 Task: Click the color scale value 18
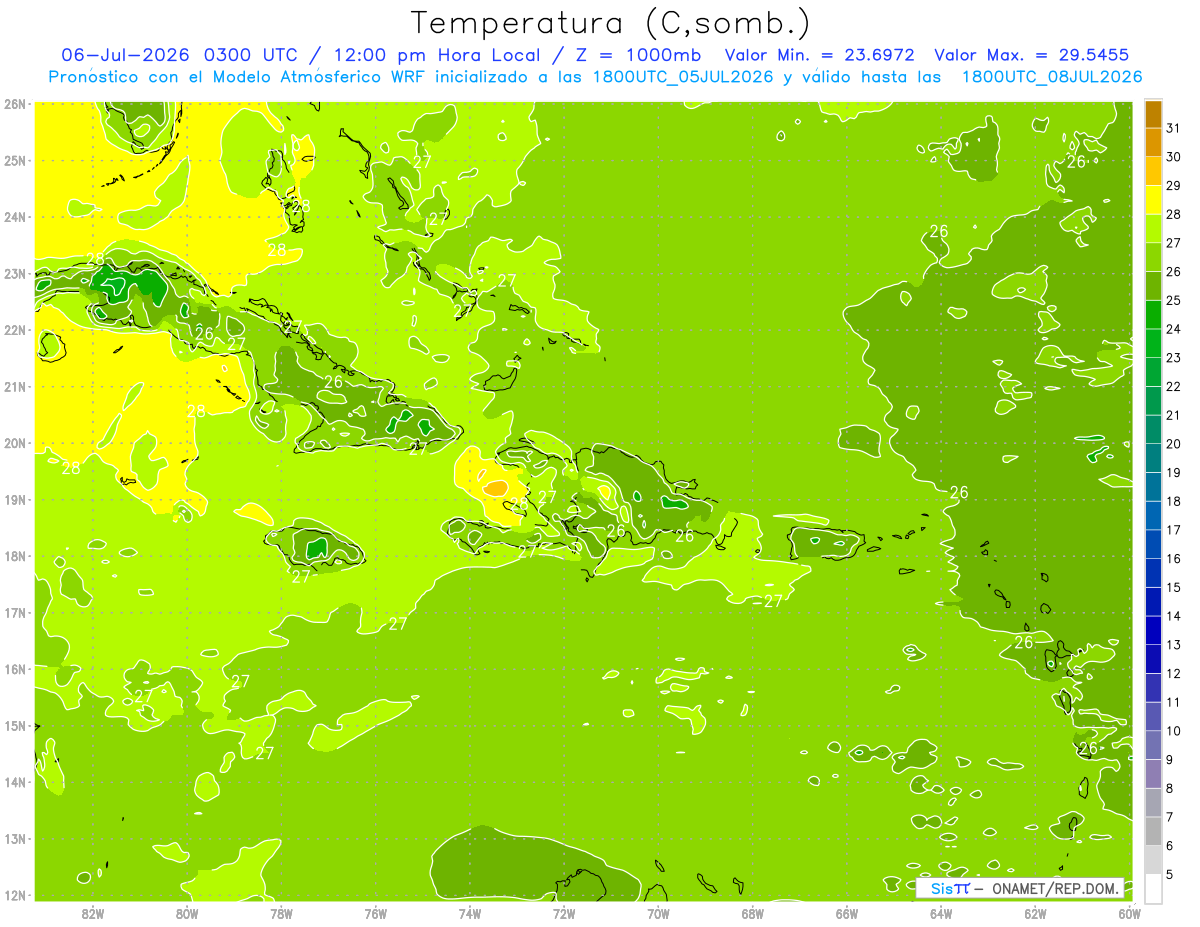click(1174, 501)
